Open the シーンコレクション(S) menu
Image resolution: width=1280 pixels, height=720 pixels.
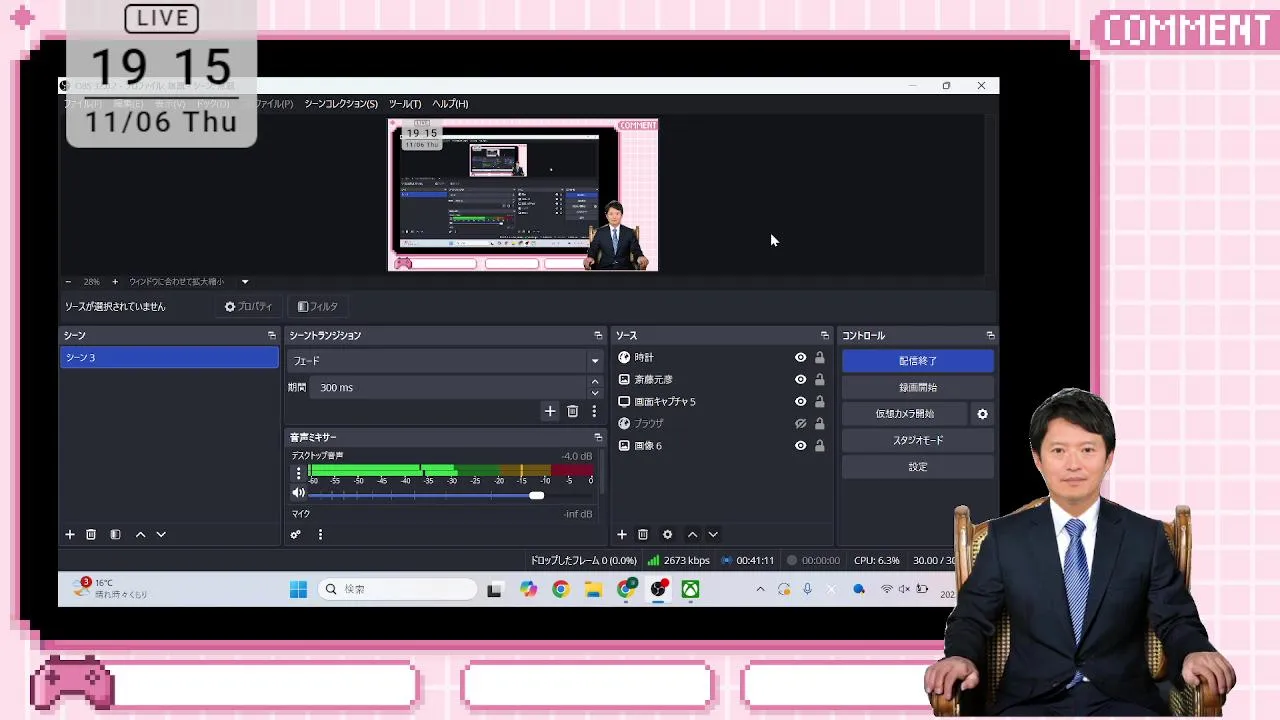[341, 104]
